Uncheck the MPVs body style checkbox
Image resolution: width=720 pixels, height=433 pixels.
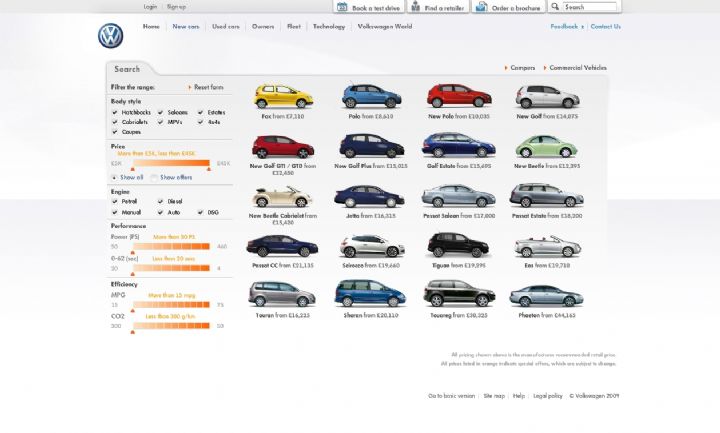160,122
